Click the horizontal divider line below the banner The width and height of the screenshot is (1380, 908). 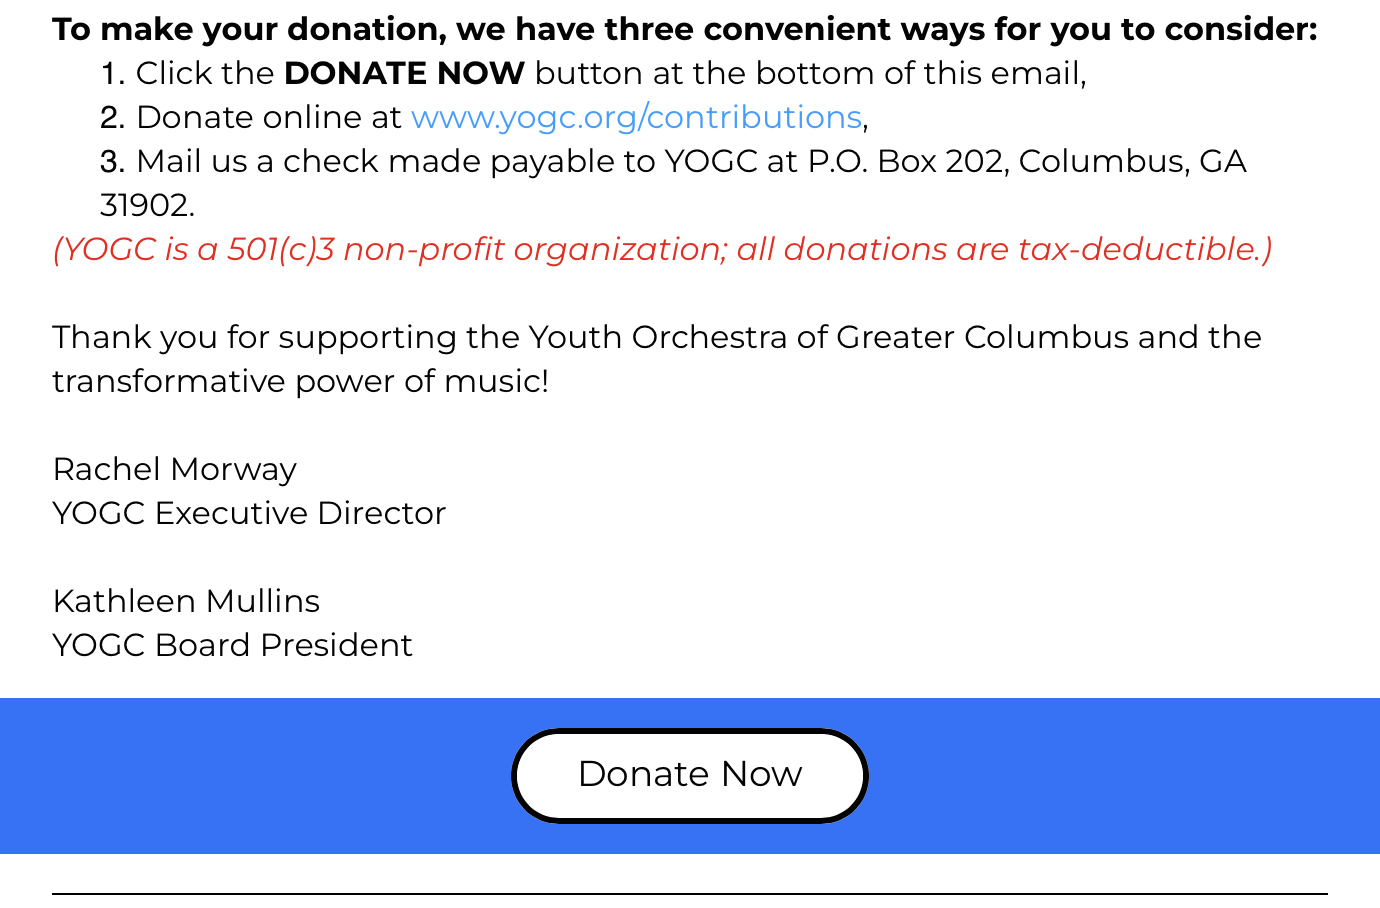[690, 893]
